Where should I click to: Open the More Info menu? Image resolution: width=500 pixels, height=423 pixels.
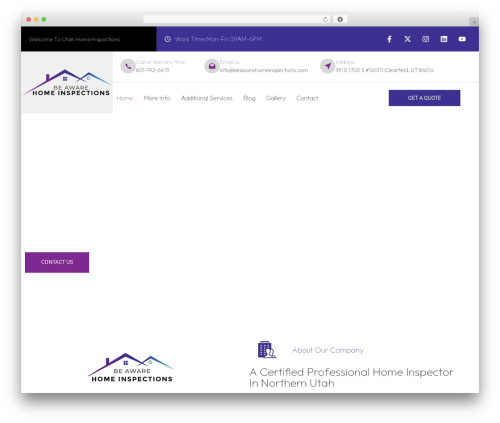tap(157, 98)
